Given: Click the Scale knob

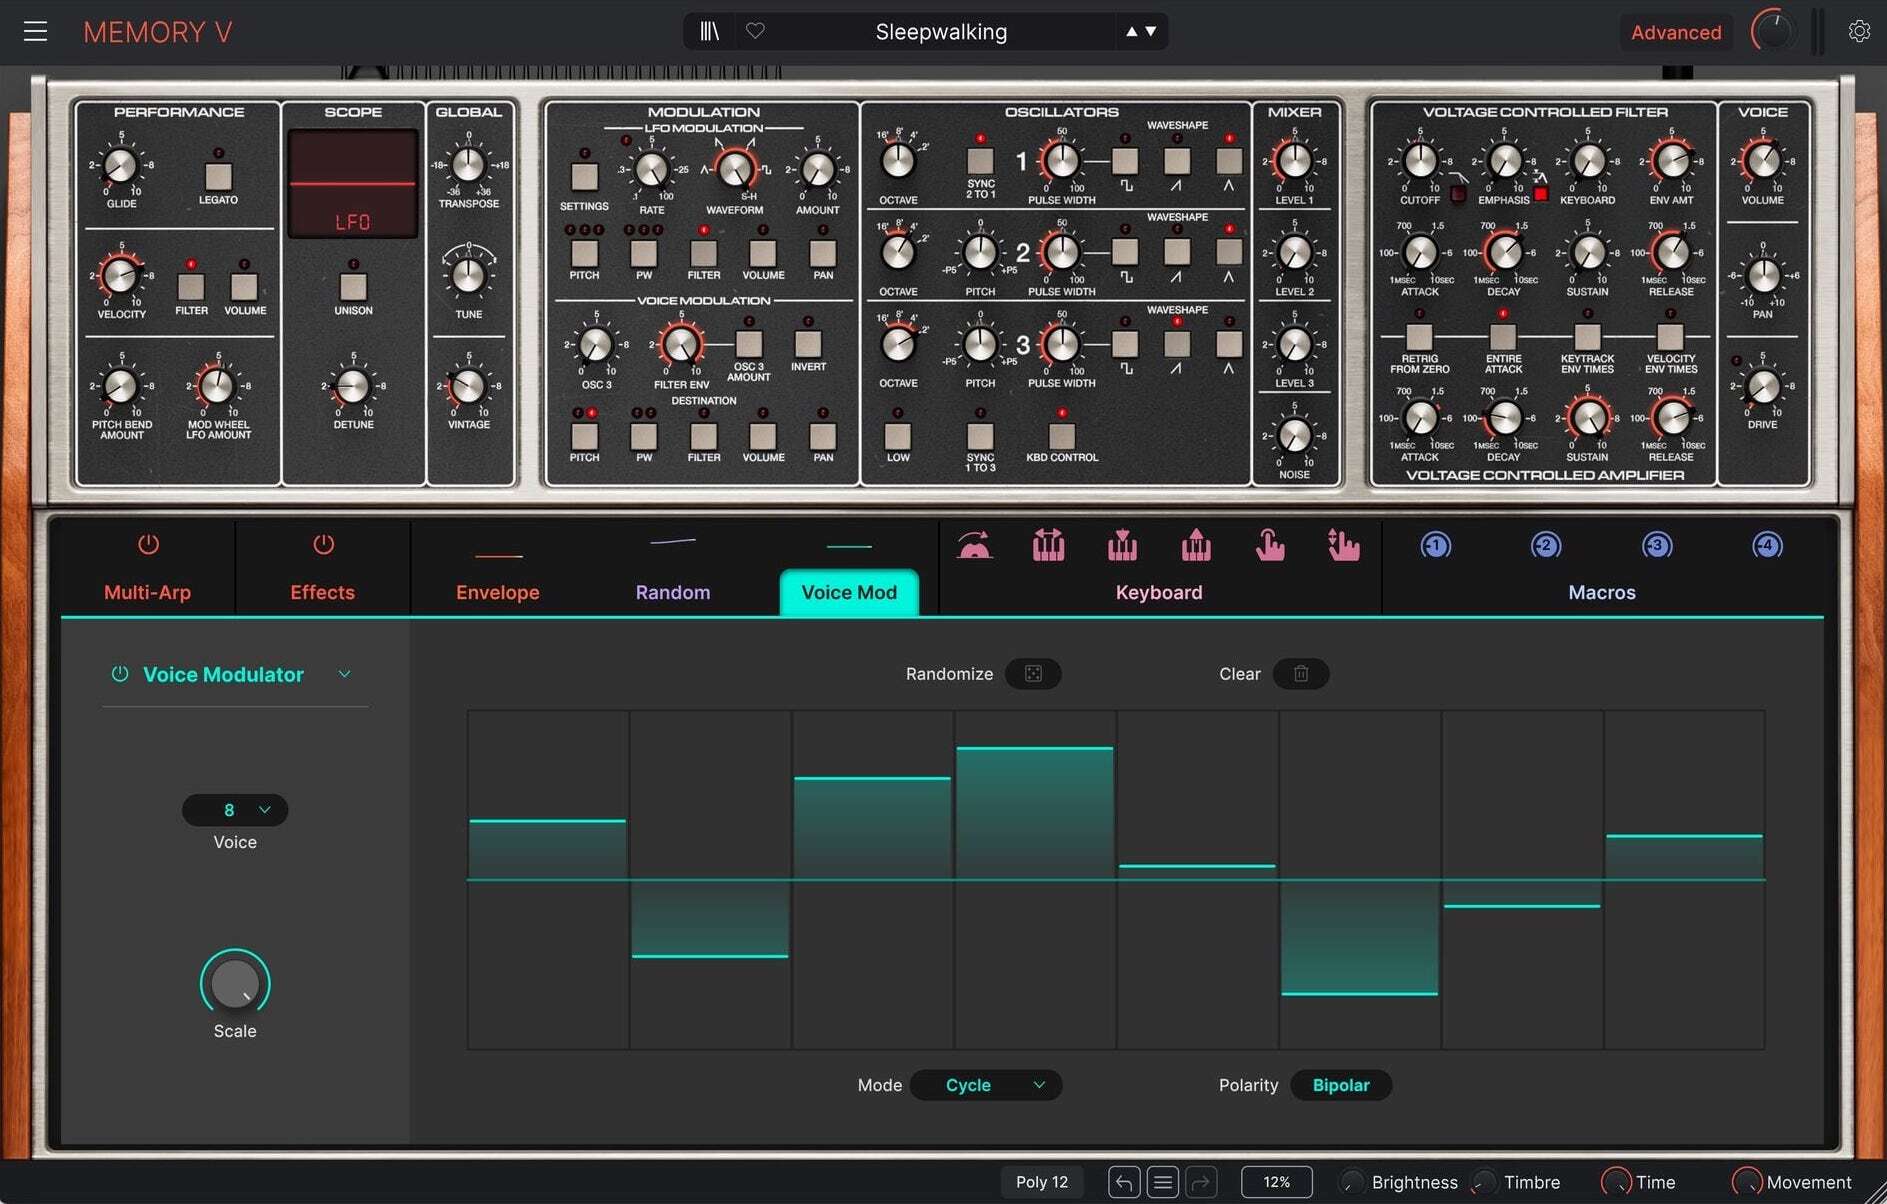Looking at the screenshot, I should (235, 984).
